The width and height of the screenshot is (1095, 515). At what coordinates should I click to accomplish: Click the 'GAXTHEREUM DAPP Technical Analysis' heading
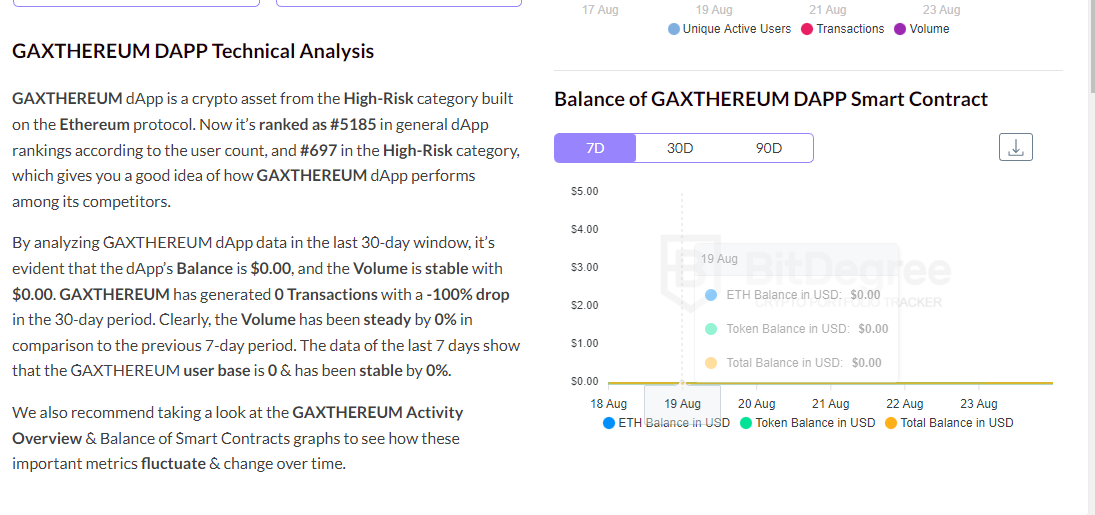(193, 51)
